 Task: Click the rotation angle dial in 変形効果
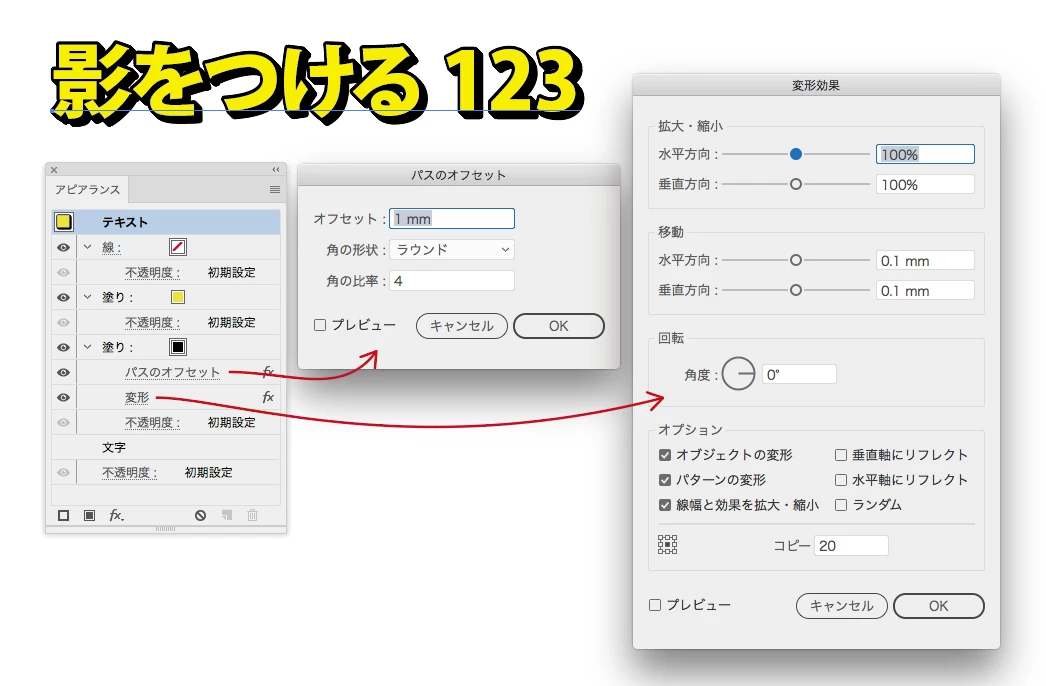click(738, 374)
